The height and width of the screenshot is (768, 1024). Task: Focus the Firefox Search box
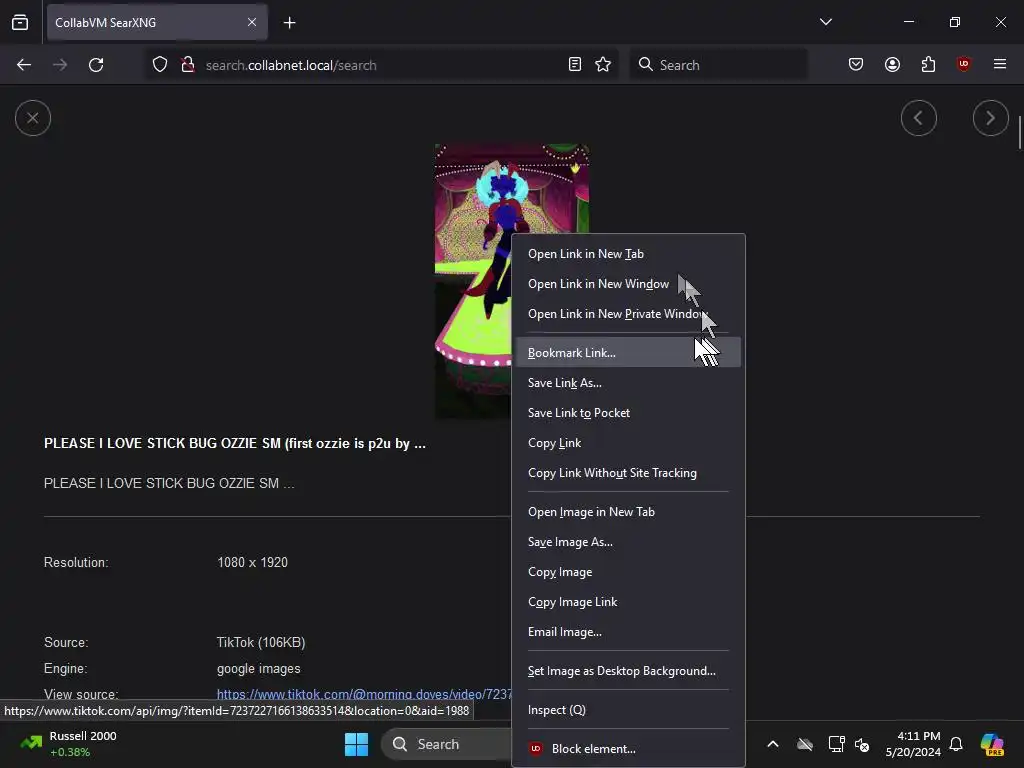[718, 65]
